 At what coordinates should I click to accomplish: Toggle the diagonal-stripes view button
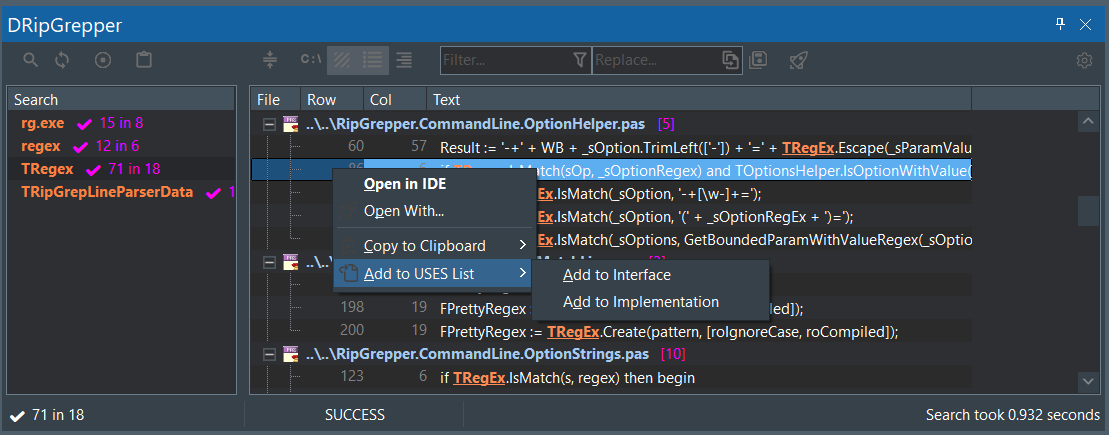[x=344, y=60]
